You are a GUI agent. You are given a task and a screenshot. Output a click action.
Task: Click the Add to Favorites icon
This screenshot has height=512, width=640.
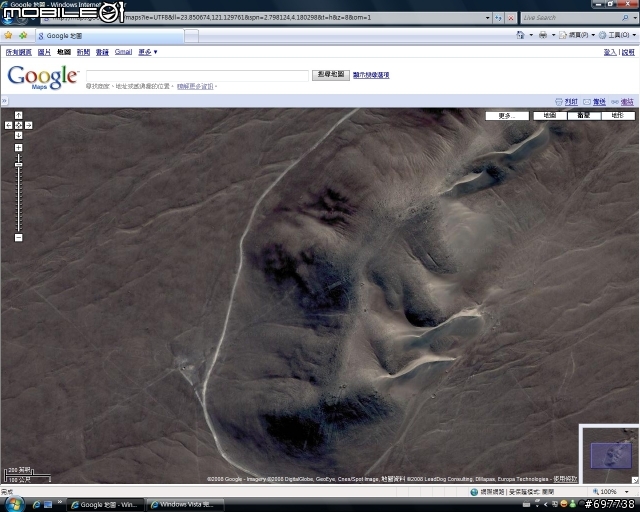coord(23,35)
